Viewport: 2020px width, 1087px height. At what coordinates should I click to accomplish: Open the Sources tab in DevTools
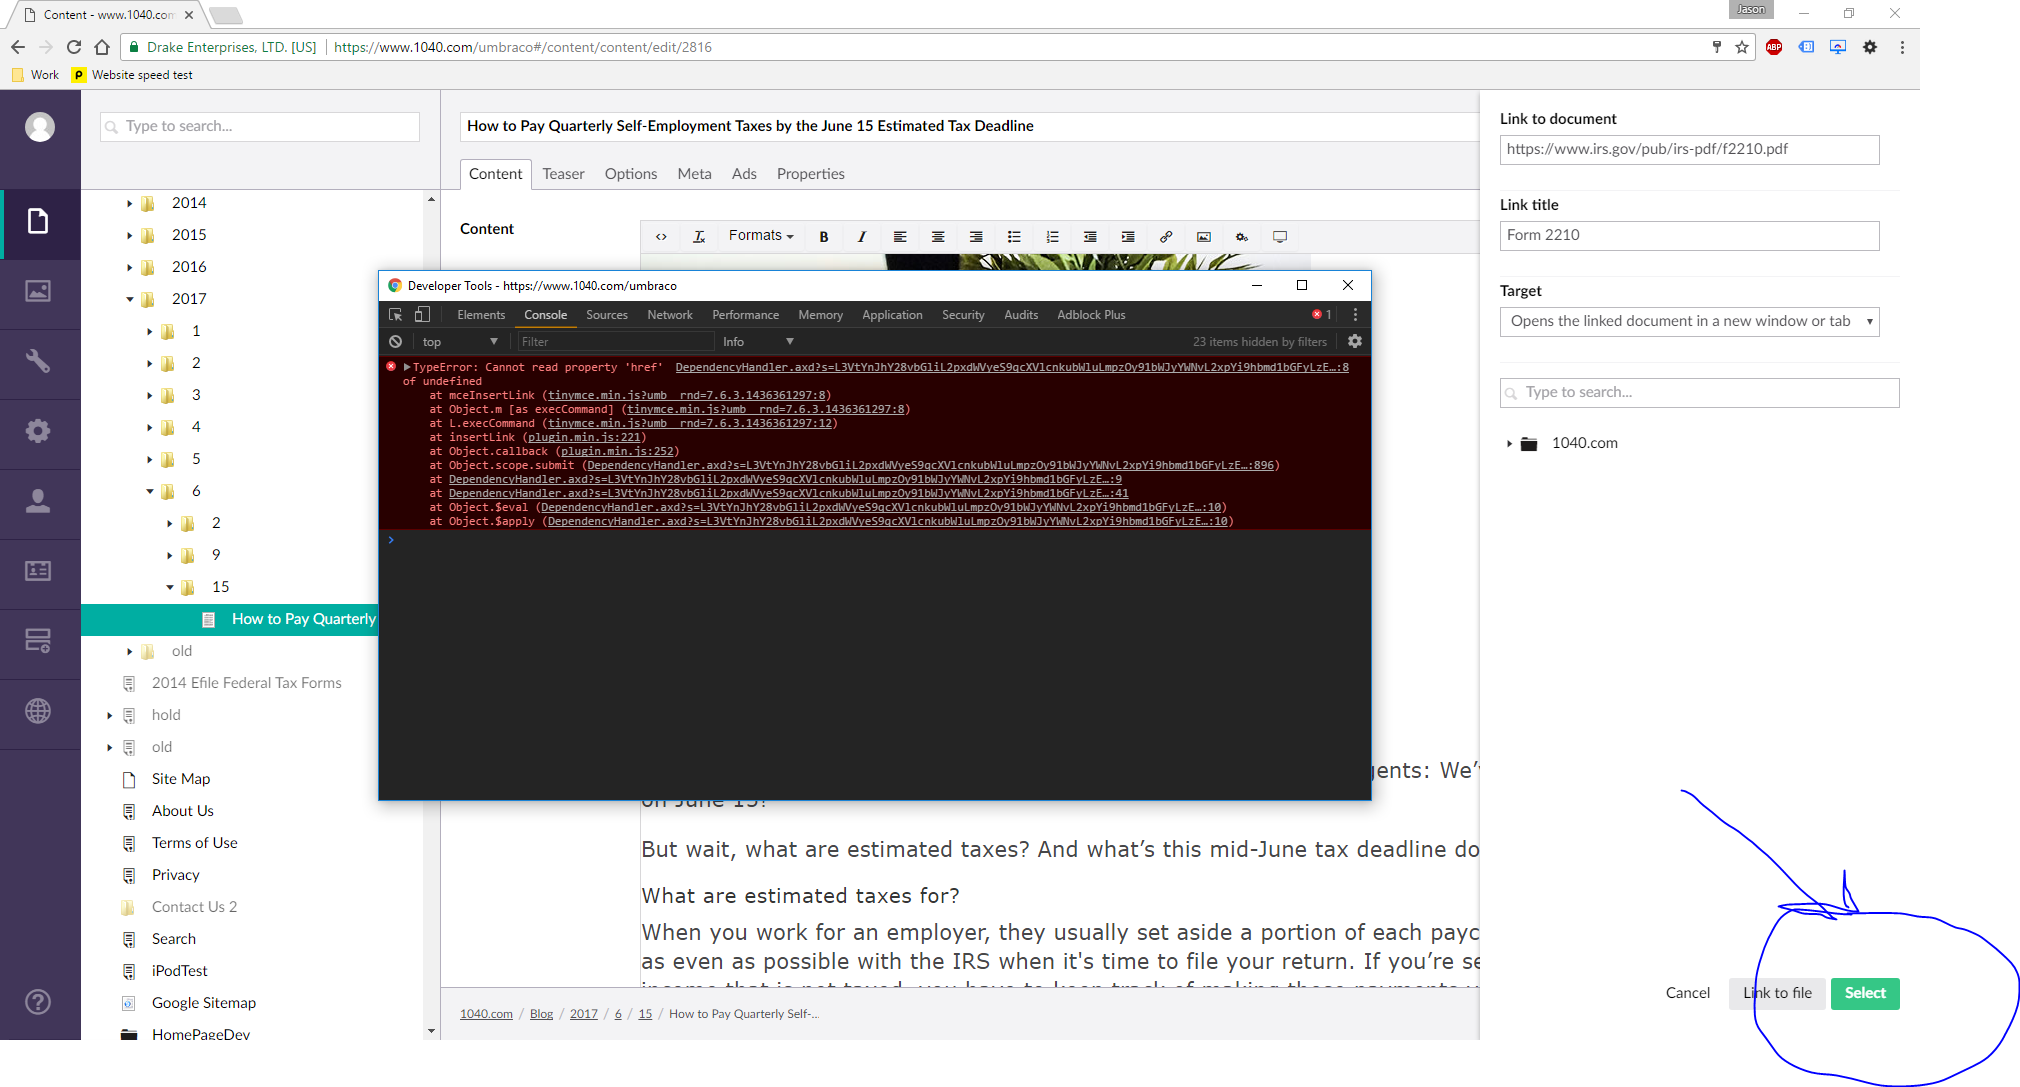pyautogui.click(x=607, y=314)
